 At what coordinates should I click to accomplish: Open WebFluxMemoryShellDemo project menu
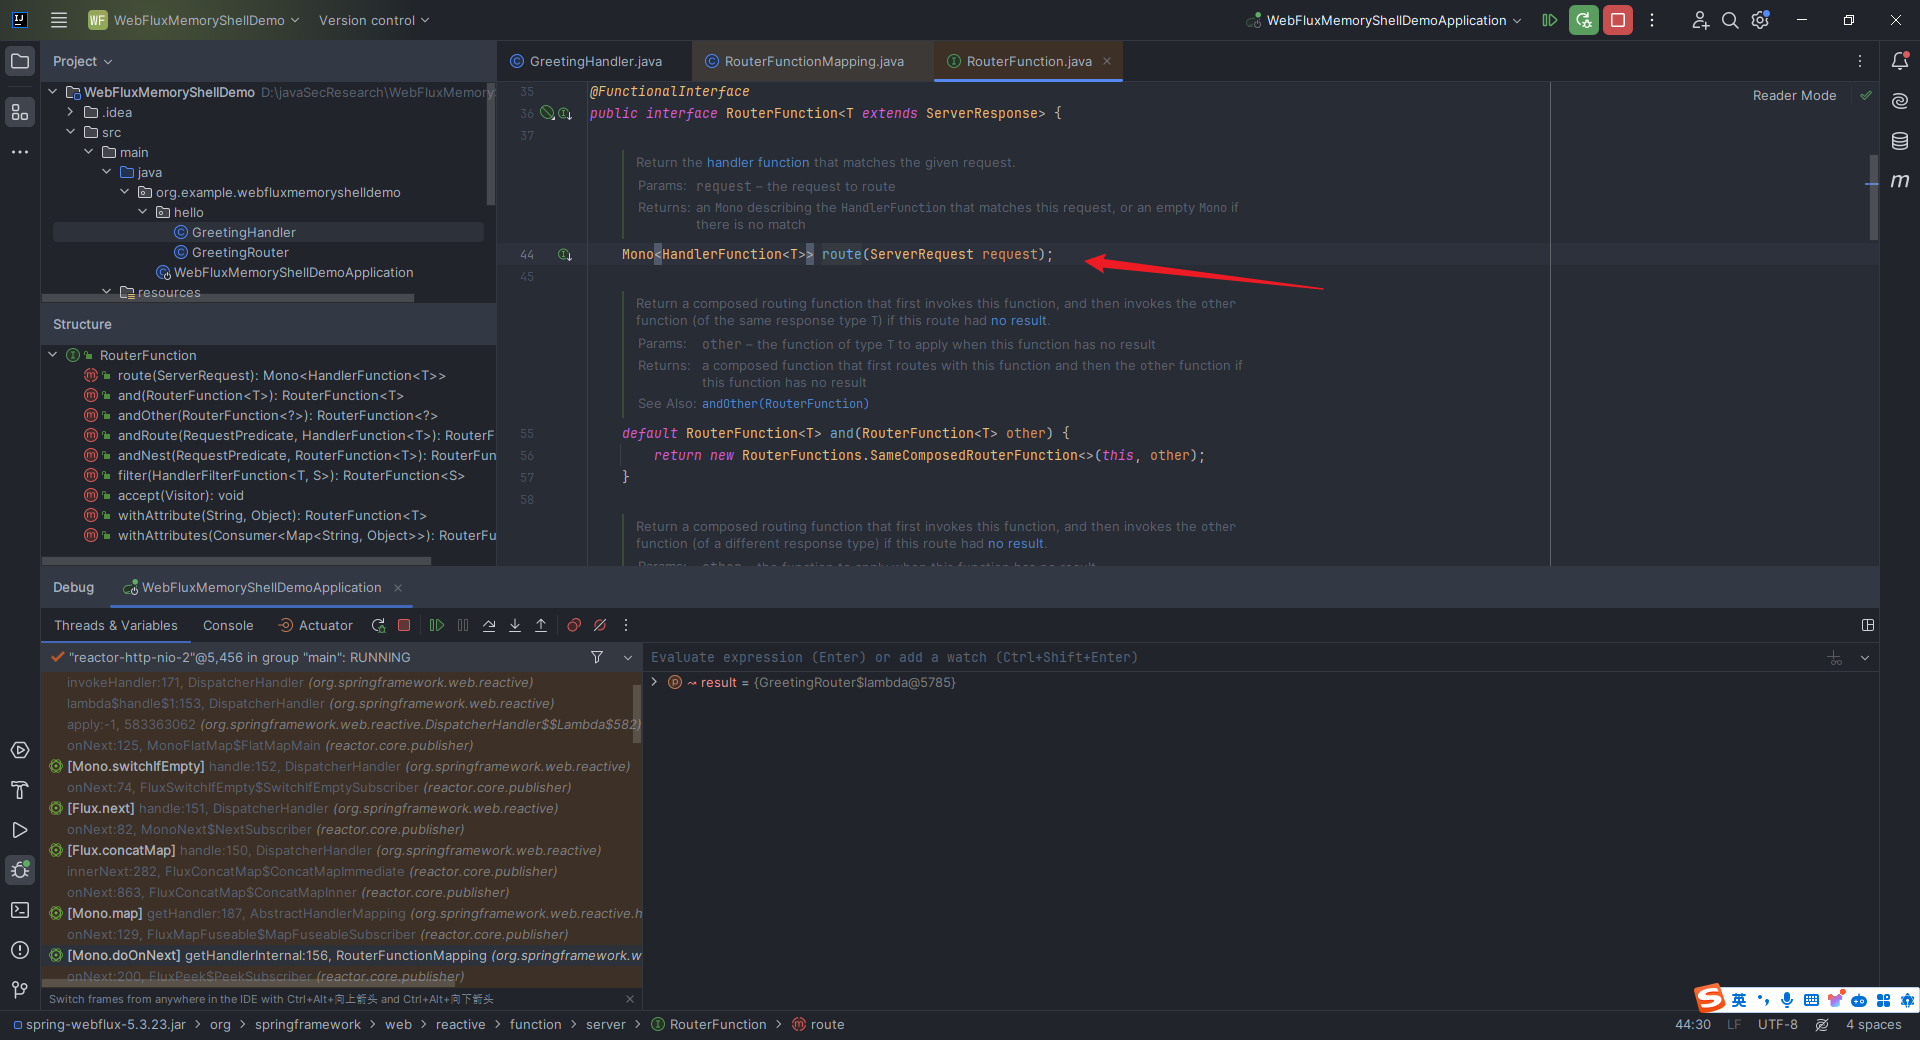[x=194, y=20]
